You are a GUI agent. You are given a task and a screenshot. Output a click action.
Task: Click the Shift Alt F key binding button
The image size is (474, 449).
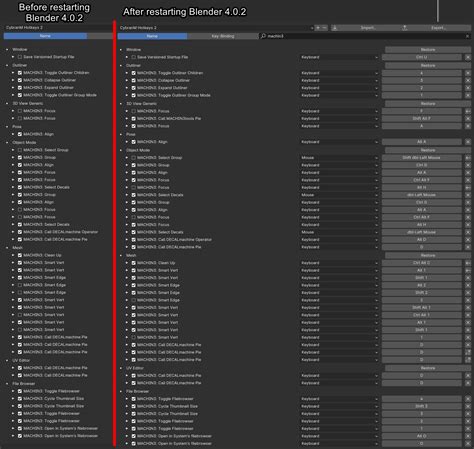point(422,119)
